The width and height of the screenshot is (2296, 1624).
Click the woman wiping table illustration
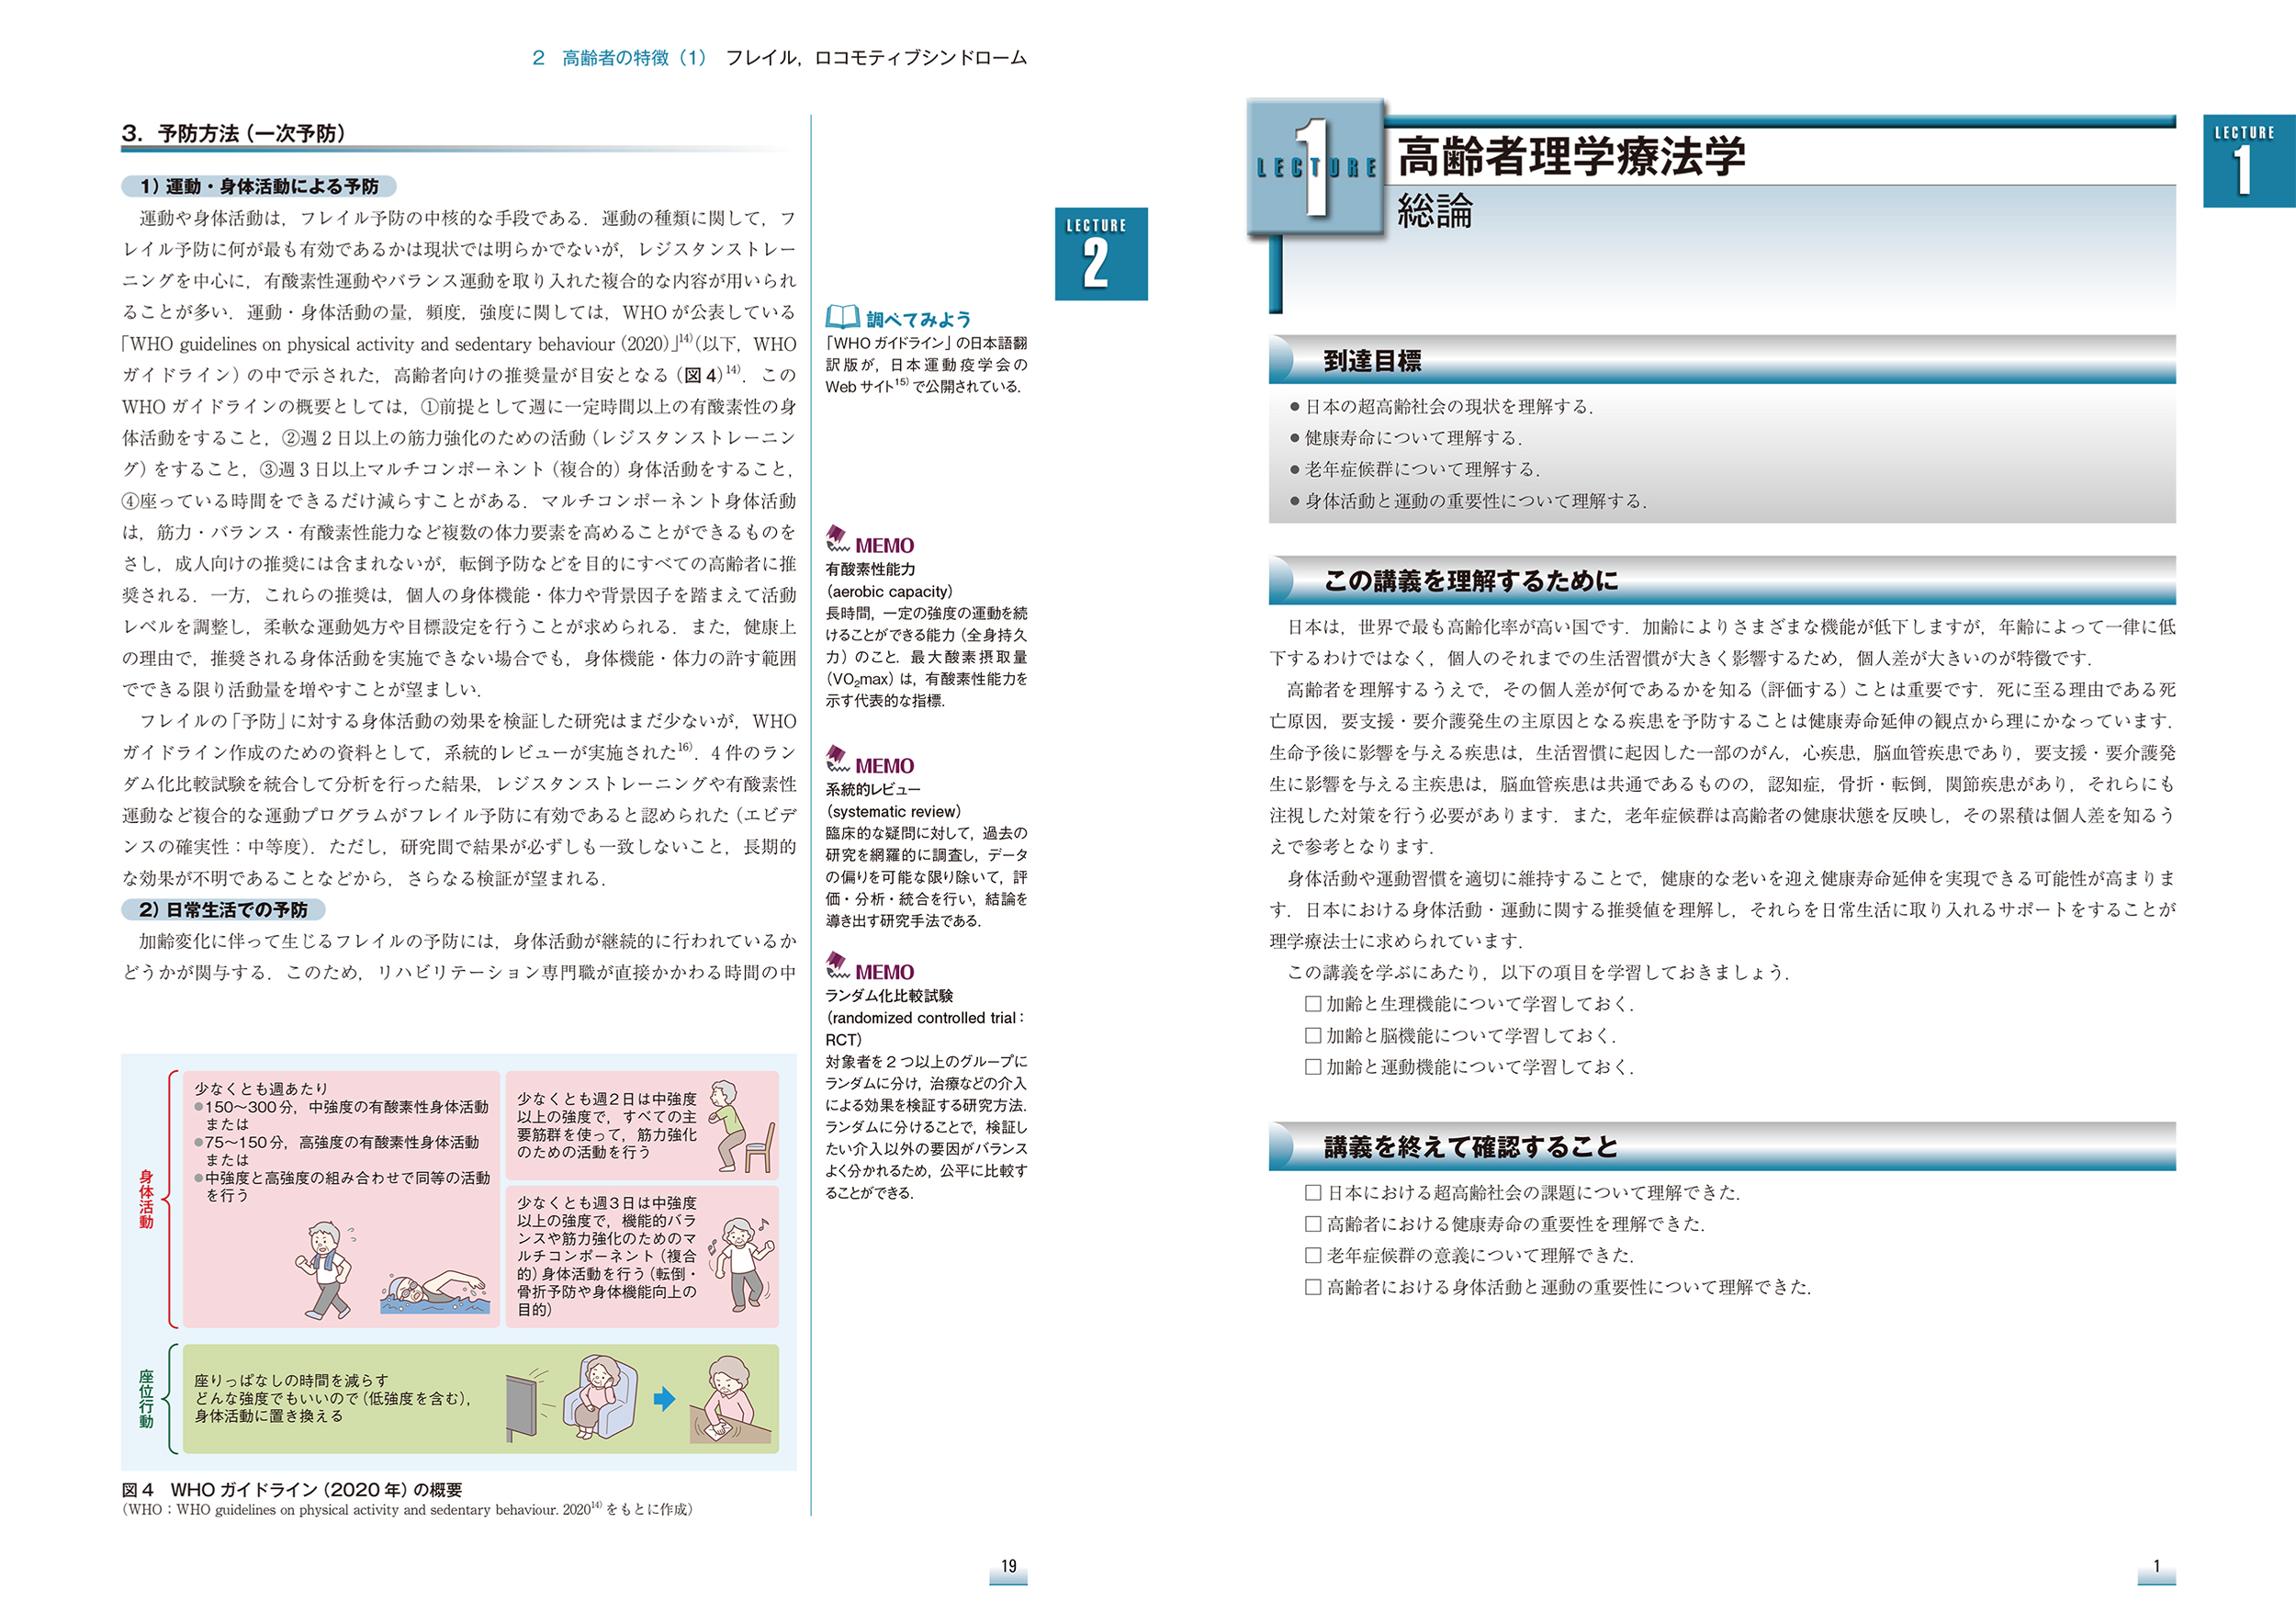pos(731,1399)
